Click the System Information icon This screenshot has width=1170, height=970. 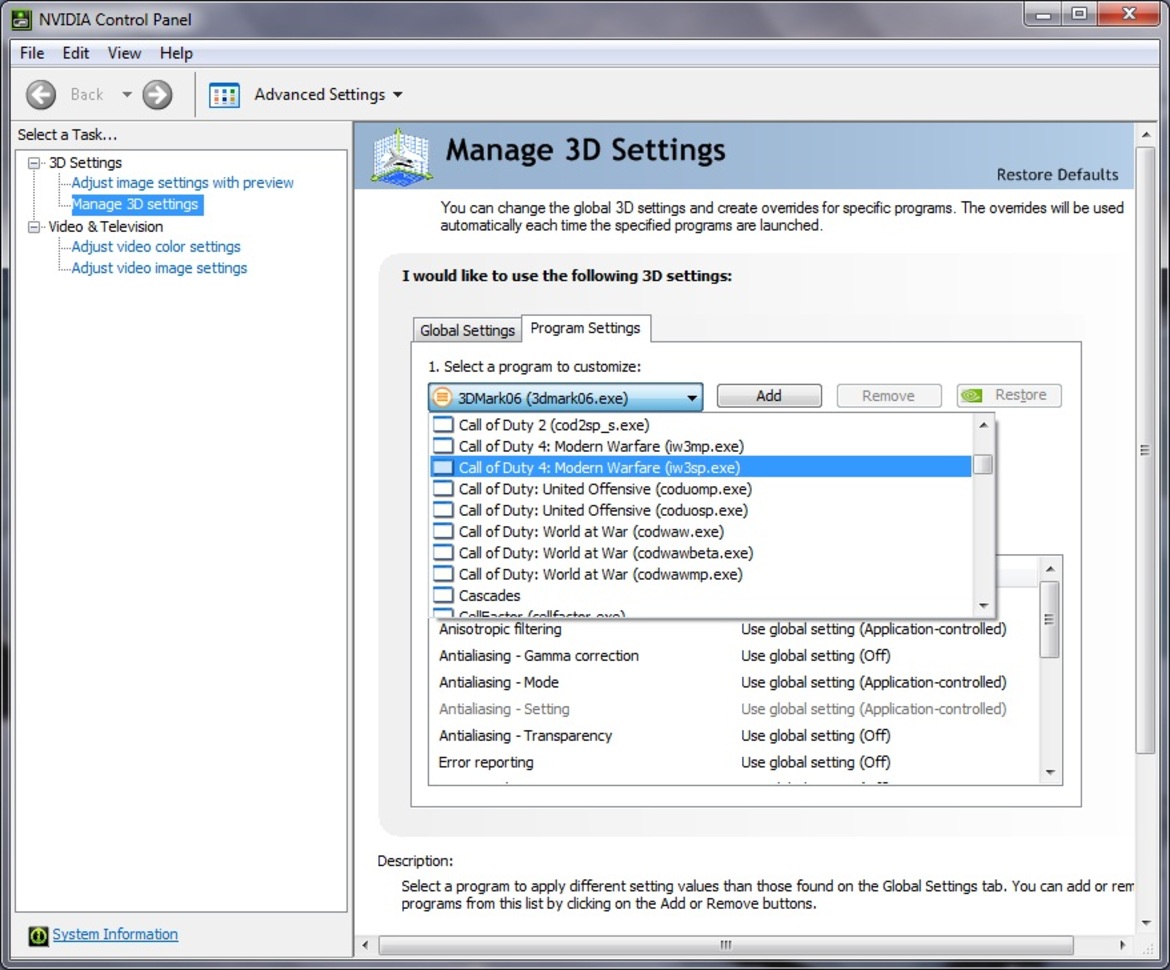click(x=38, y=935)
